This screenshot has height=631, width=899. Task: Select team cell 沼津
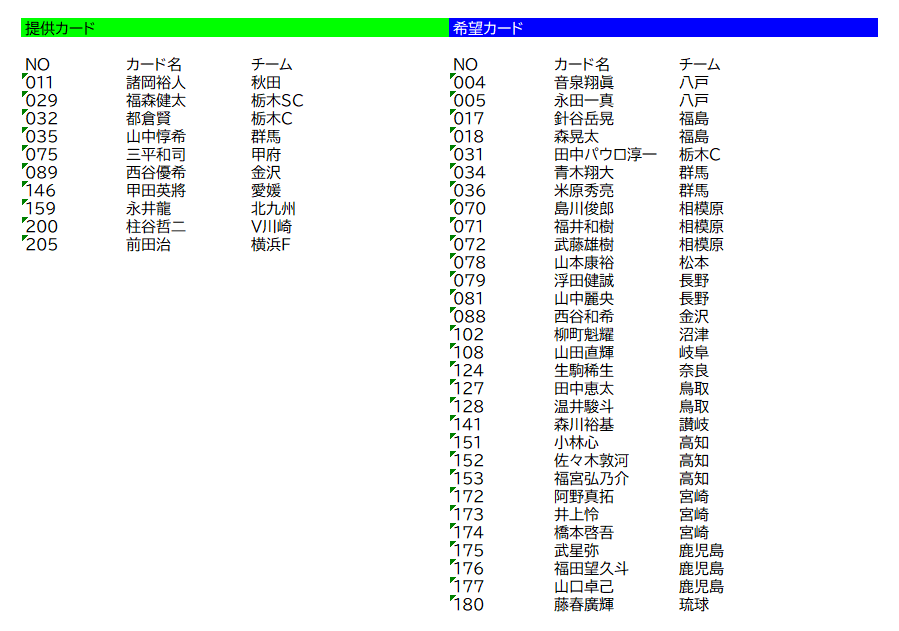coord(694,335)
